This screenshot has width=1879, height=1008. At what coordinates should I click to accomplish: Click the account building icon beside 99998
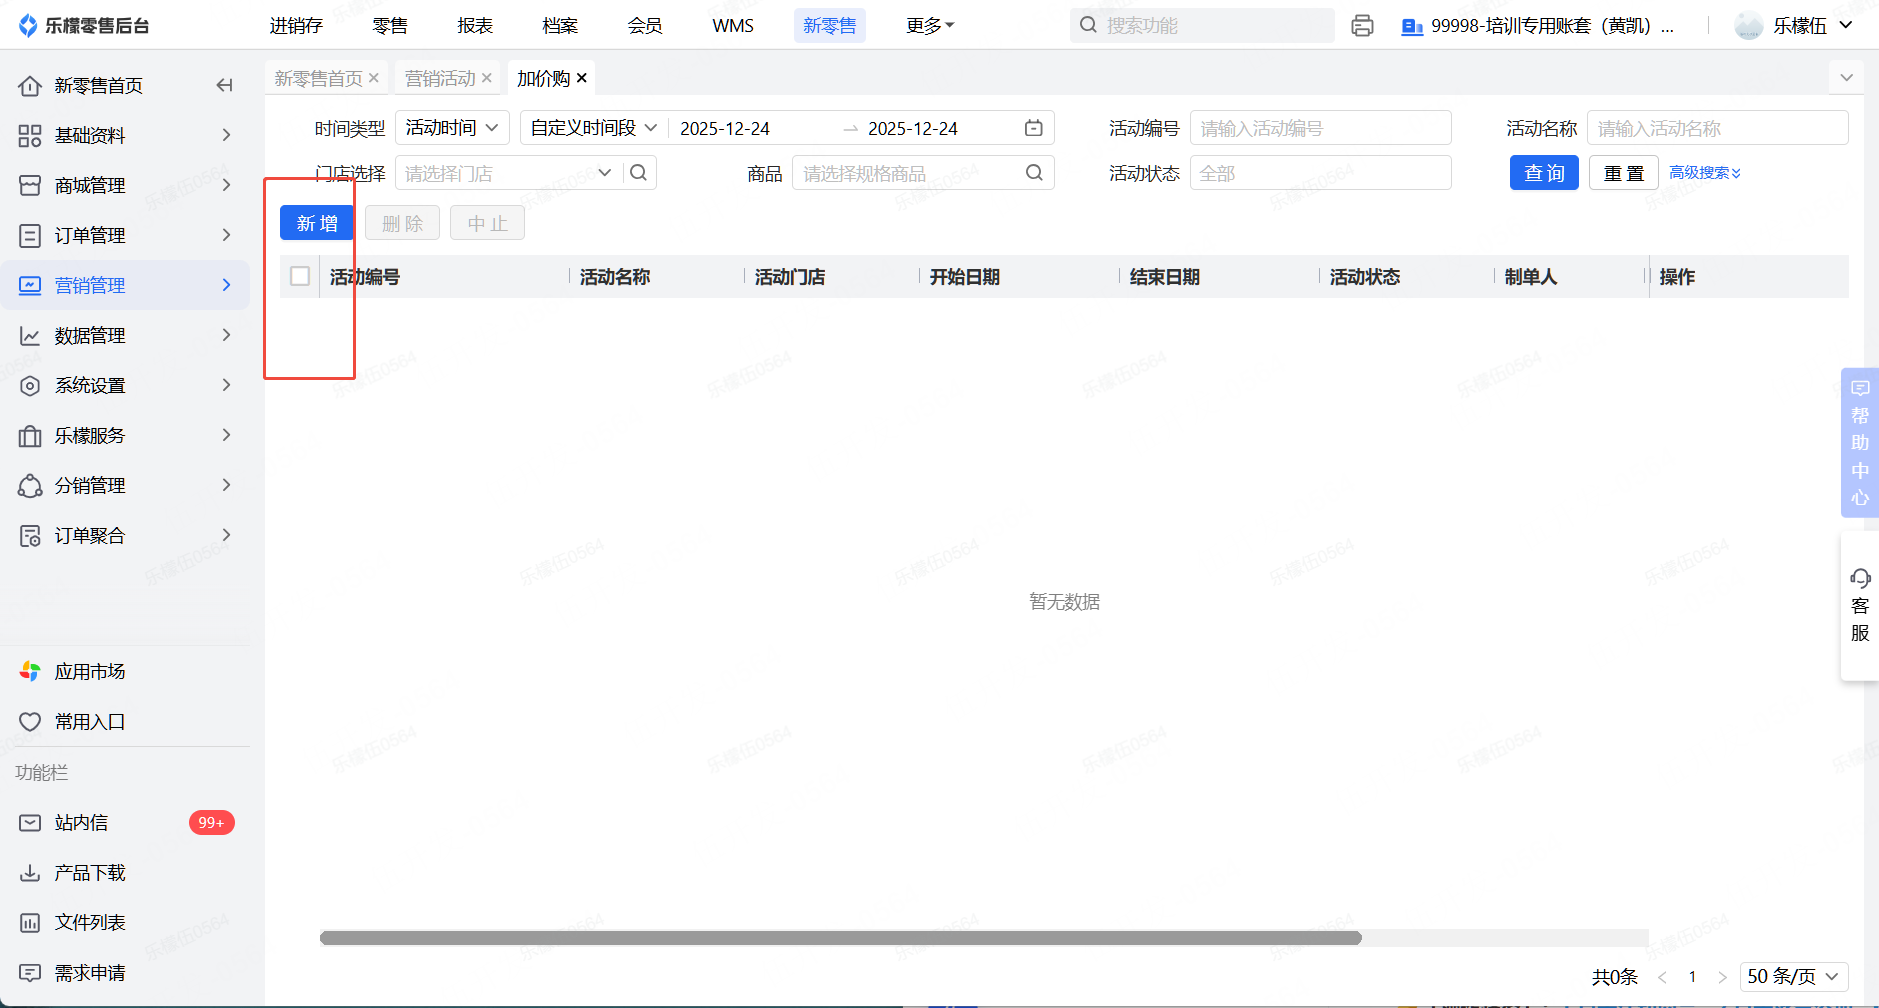1412,27
